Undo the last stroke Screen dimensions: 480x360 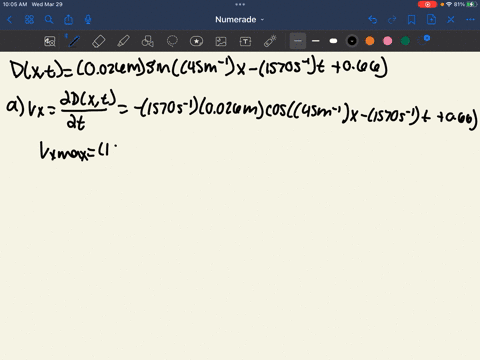pos(373,20)
